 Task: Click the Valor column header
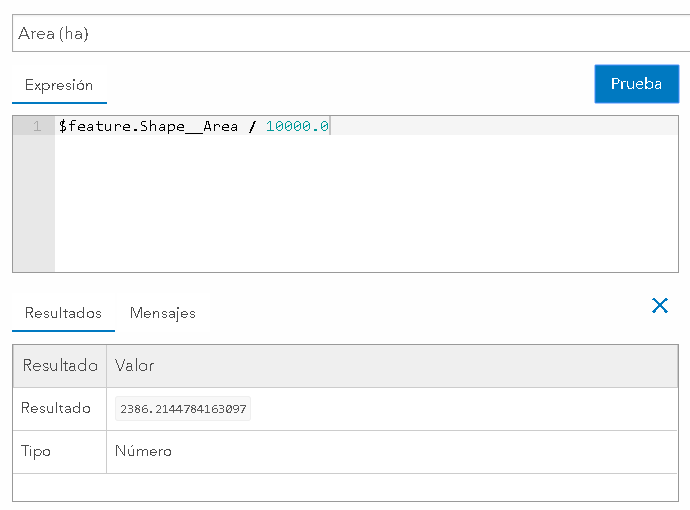coord(135,366)
